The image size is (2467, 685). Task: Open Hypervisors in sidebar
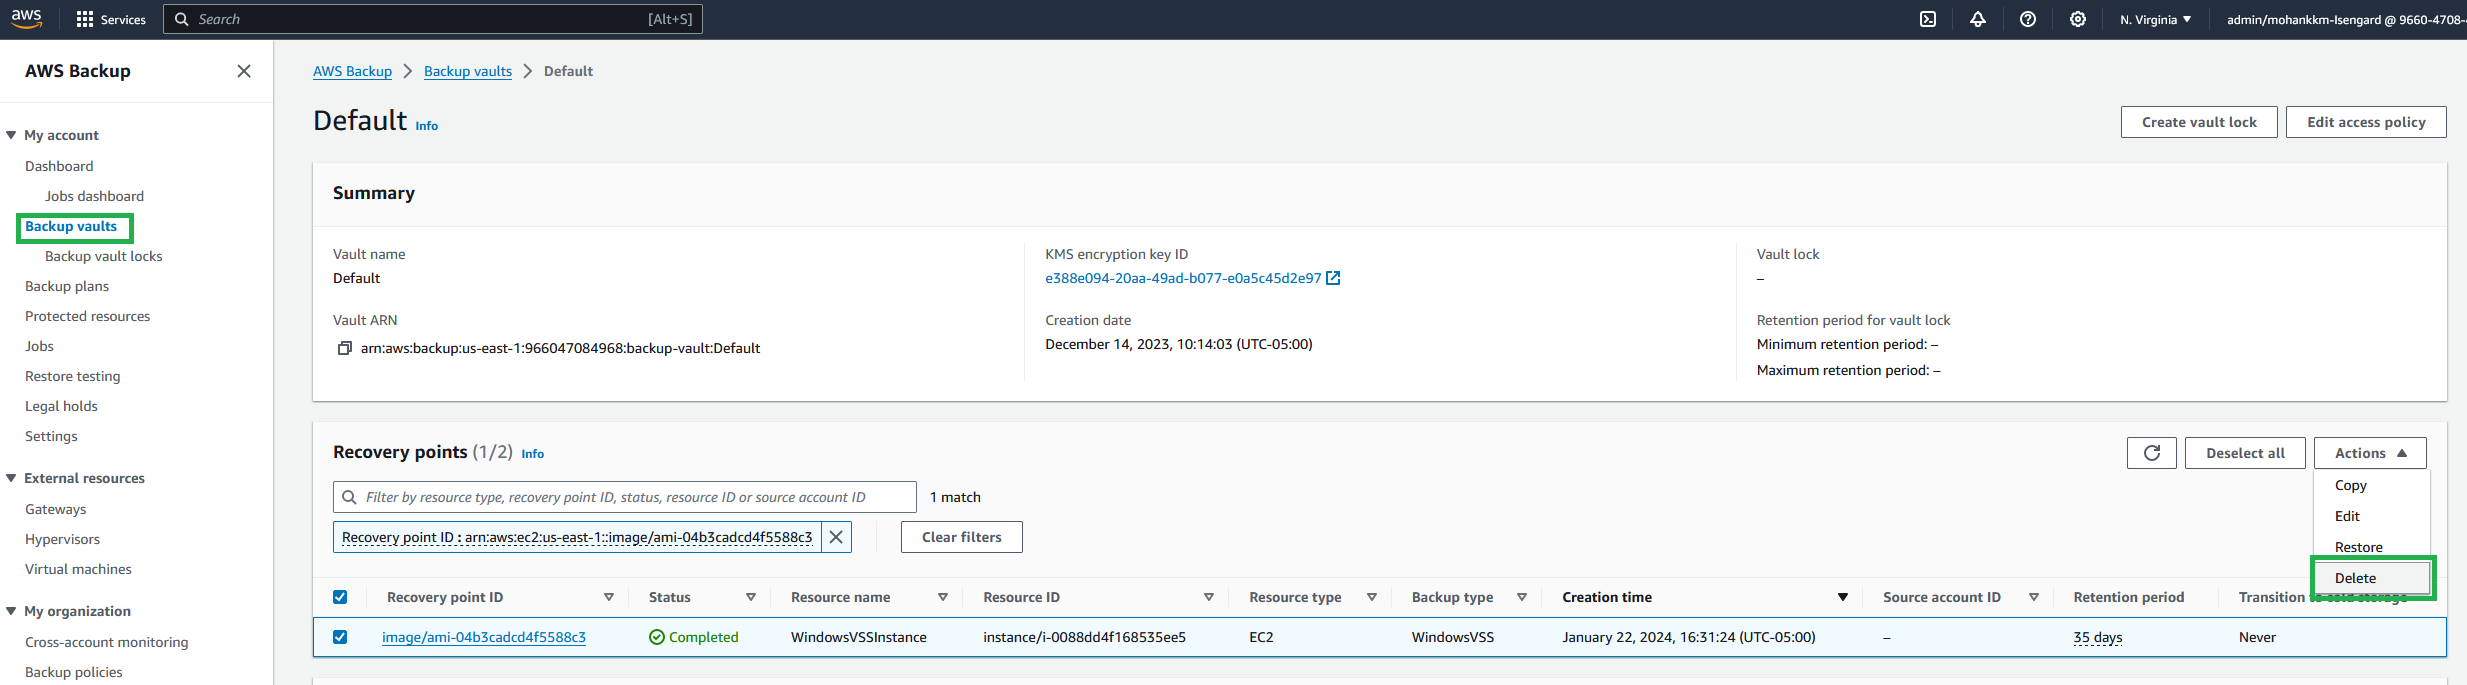[62, 539]
